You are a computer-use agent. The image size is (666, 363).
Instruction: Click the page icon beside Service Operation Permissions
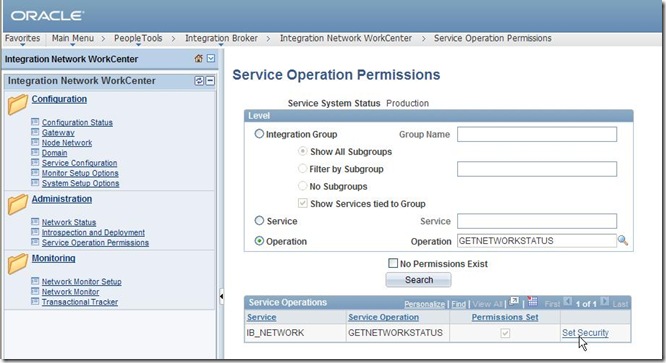point(35,242)
